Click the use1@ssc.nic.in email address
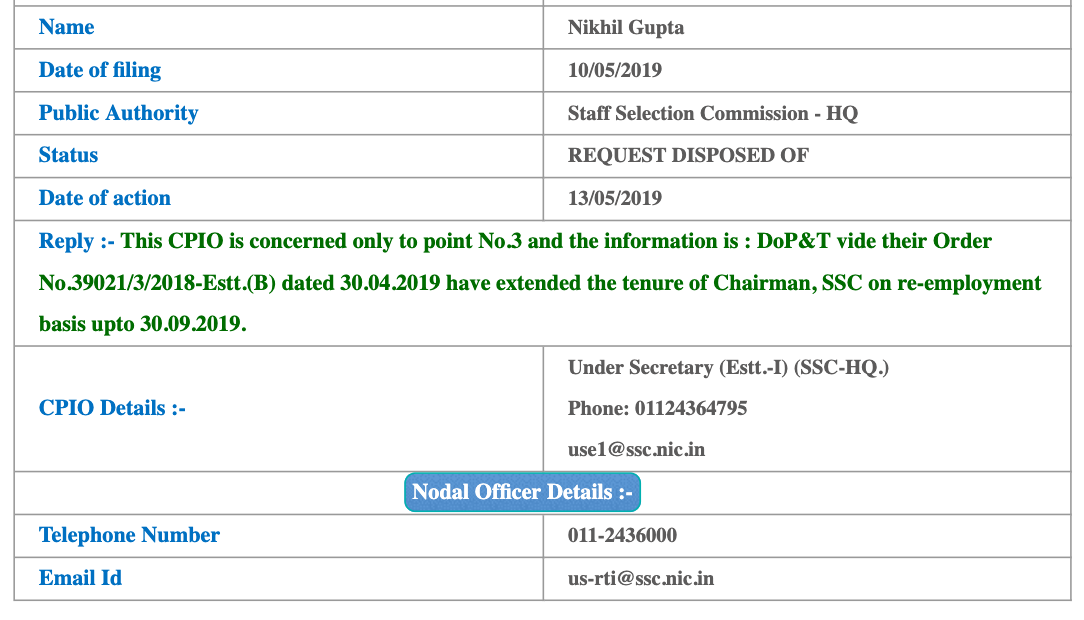This screenshot has height=620, width=1084. [636, 449]
